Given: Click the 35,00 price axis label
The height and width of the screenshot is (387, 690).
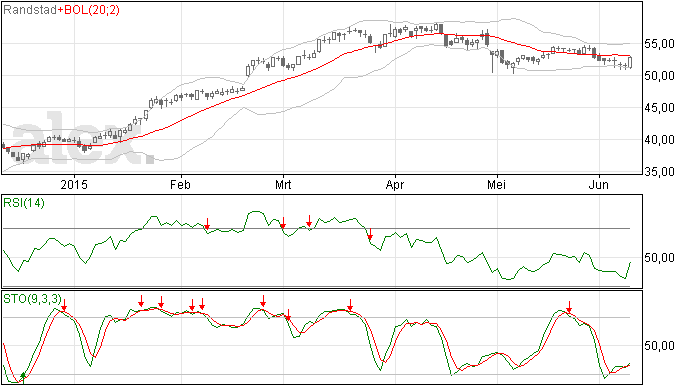Looking at the screenshot, I should (659, 172).
